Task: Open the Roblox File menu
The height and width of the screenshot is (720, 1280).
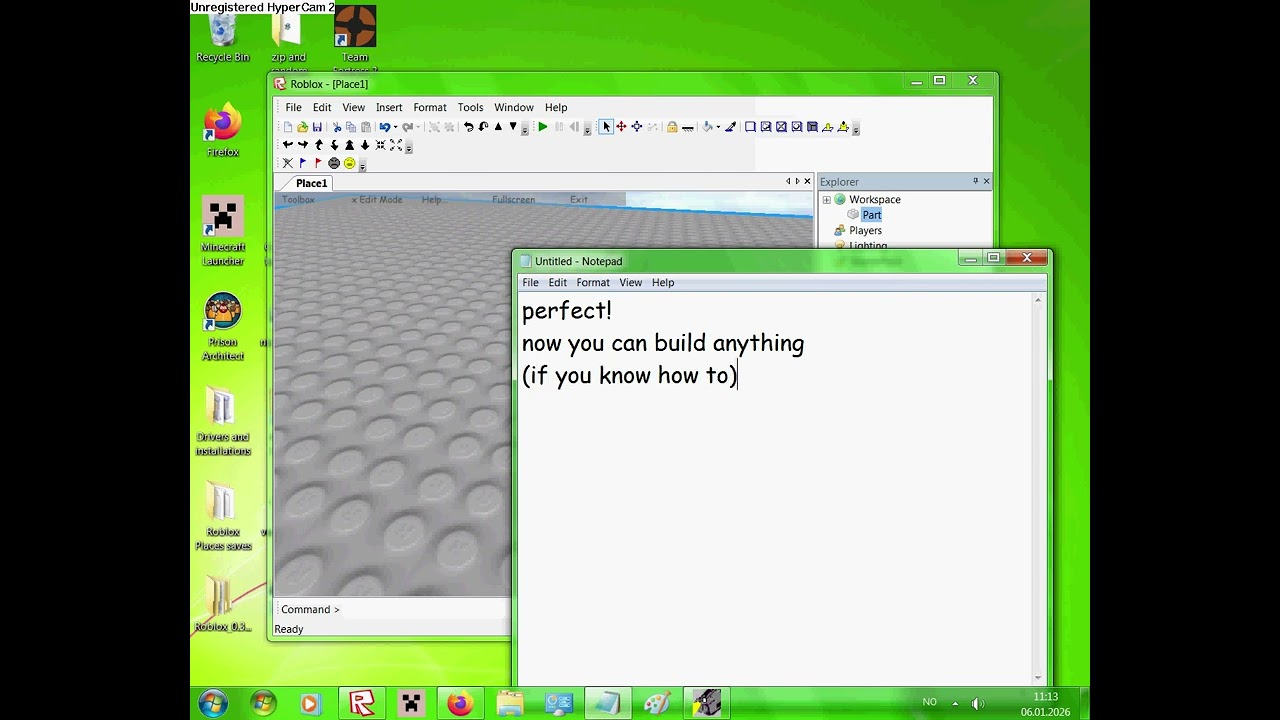Action: click(x=293, y=107)
